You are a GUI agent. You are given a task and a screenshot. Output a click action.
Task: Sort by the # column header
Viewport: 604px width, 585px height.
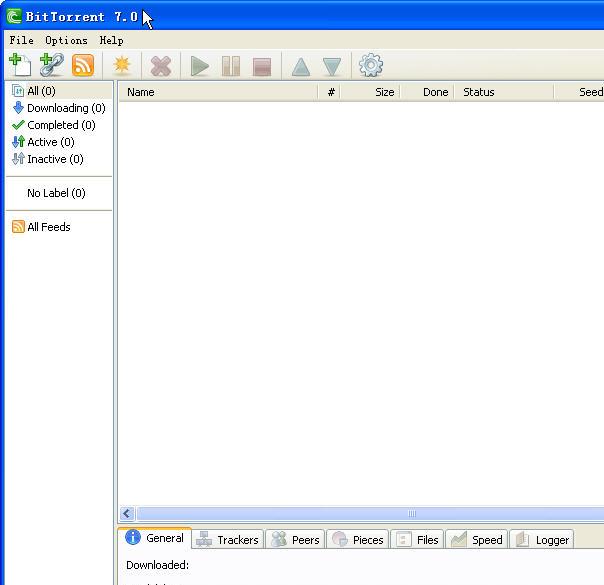coord(329,92)
